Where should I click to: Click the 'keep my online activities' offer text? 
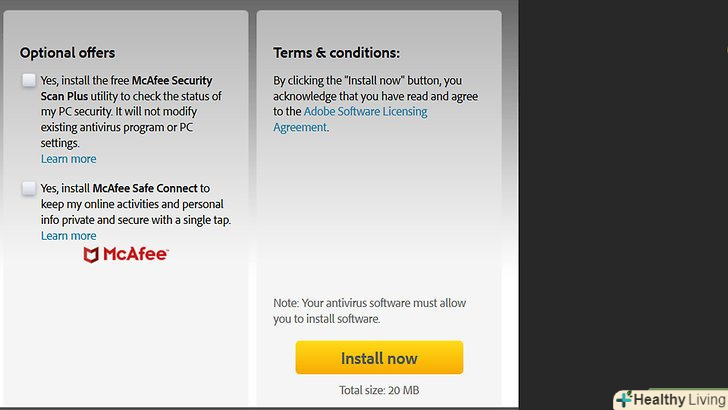click(x=130, y=204)
